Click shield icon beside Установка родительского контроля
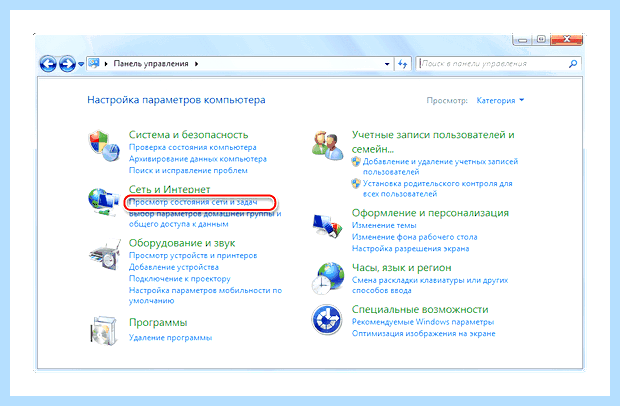The height and width of the screenshot is (406, 620). click(356, 183)
